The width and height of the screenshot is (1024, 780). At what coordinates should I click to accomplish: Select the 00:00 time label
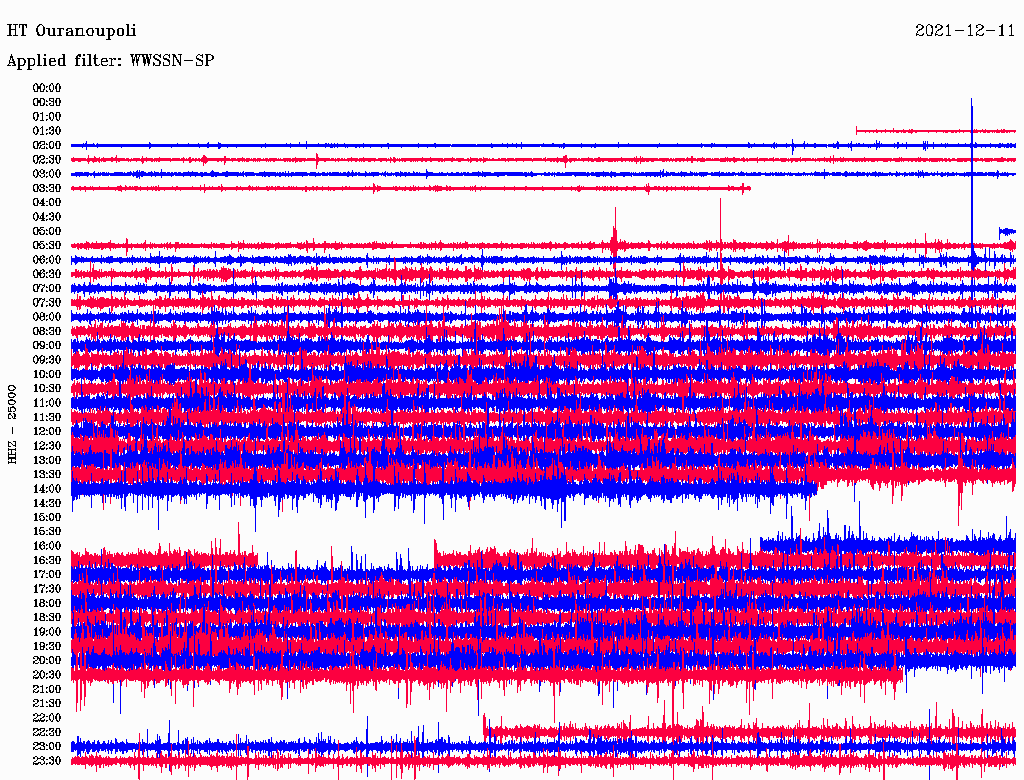click(x=47, y=88)
